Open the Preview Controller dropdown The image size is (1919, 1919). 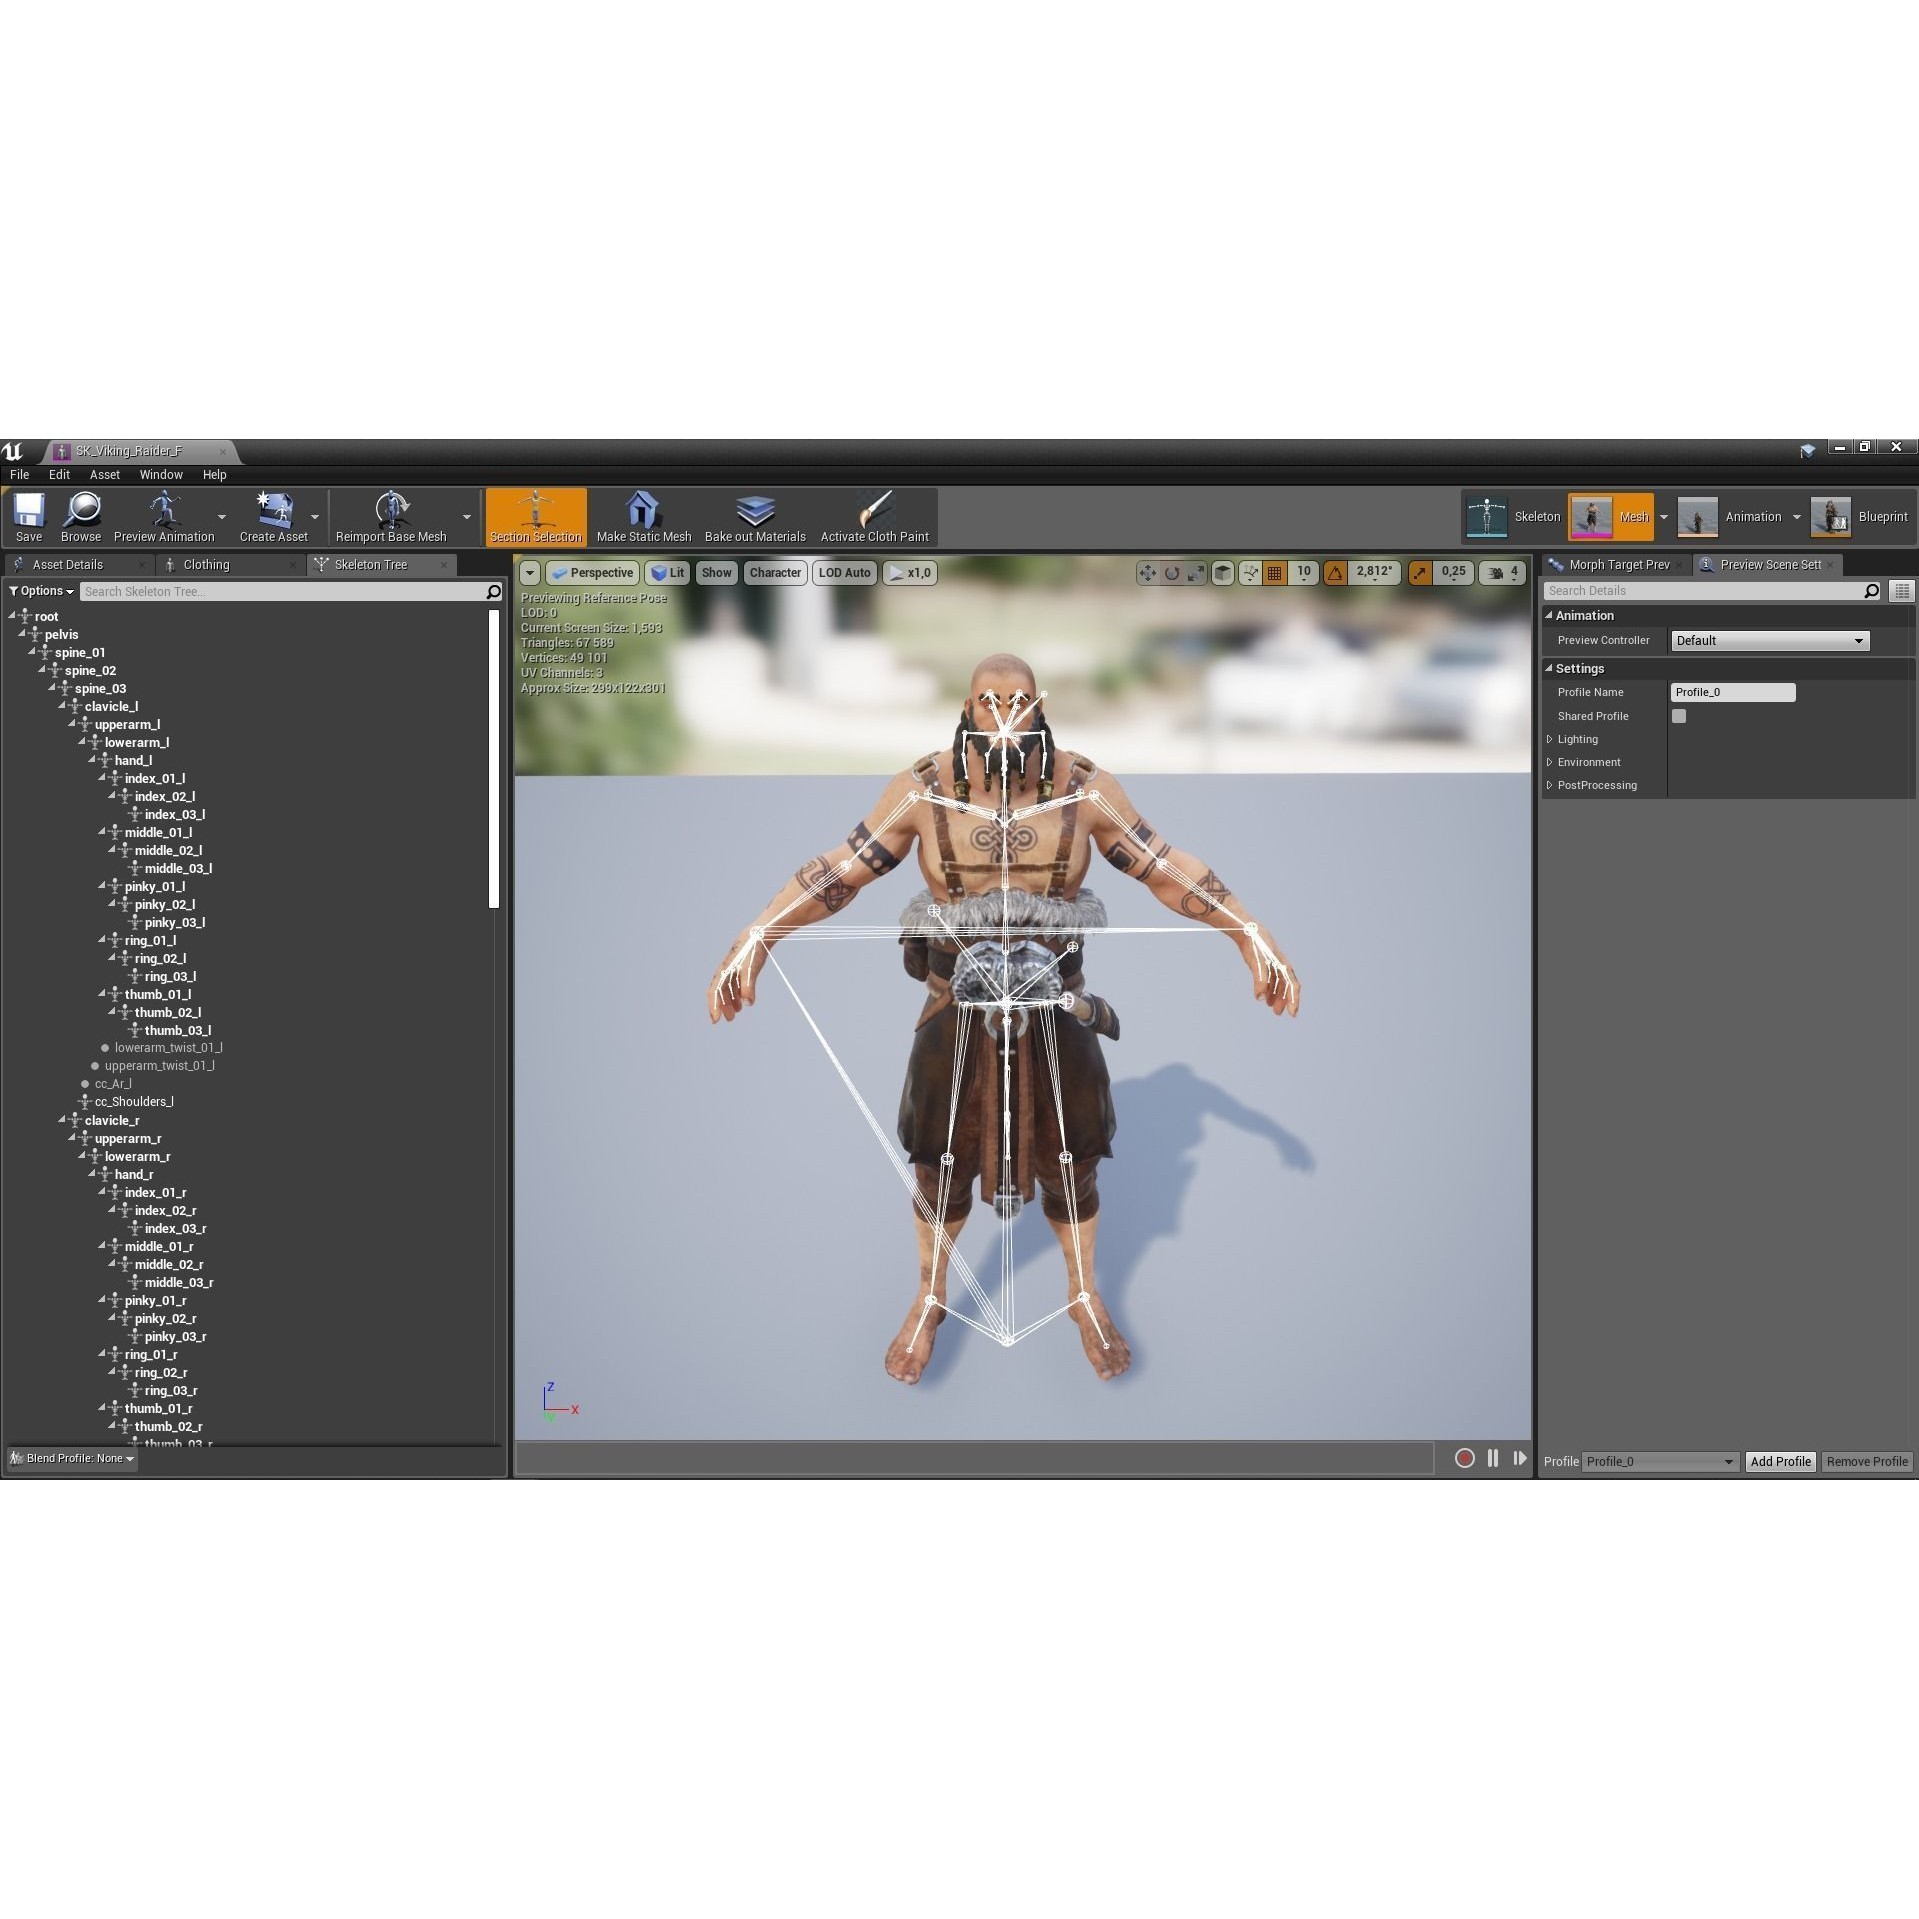coord(1768,640)
